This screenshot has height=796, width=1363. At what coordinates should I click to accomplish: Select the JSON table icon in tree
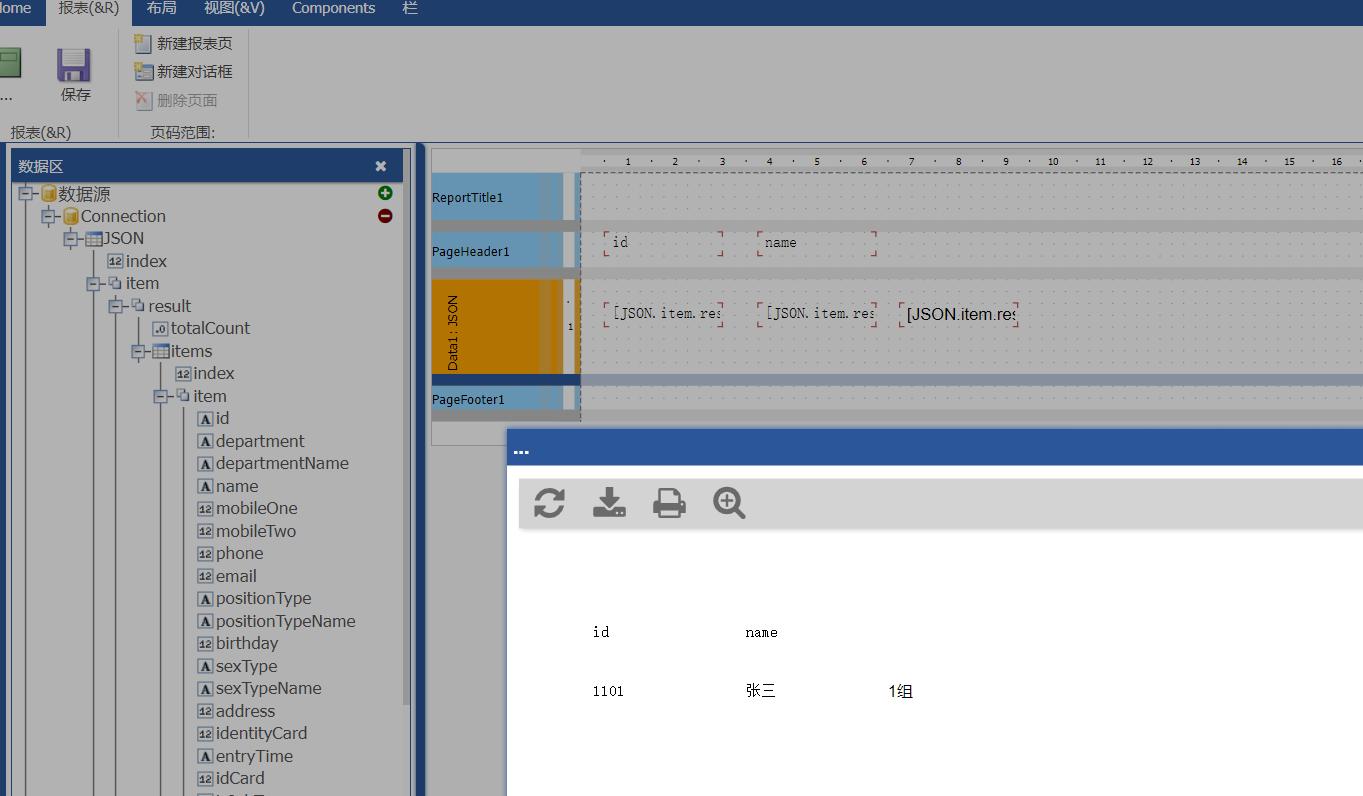(x=93, y=239)
